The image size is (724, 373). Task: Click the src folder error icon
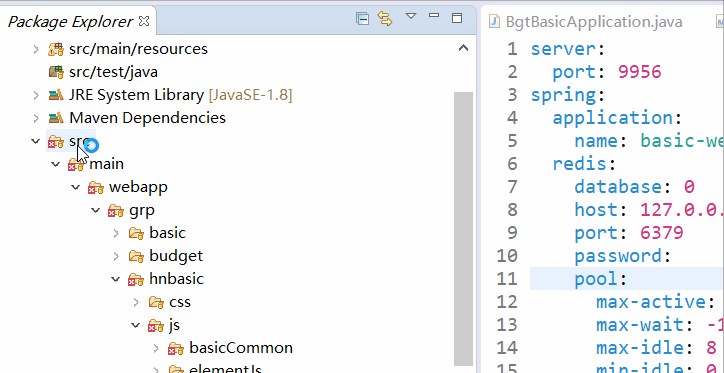[x=56, y=142]
